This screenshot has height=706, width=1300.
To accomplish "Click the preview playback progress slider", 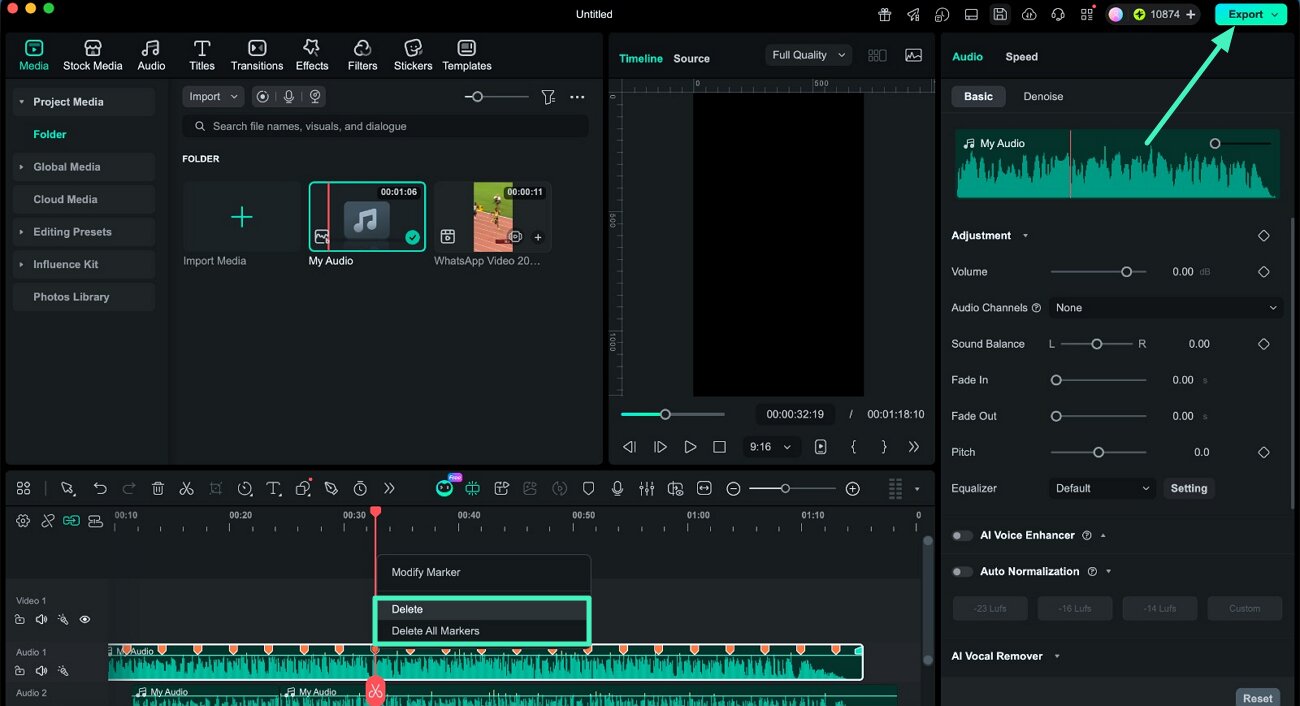I will [673, 414].
